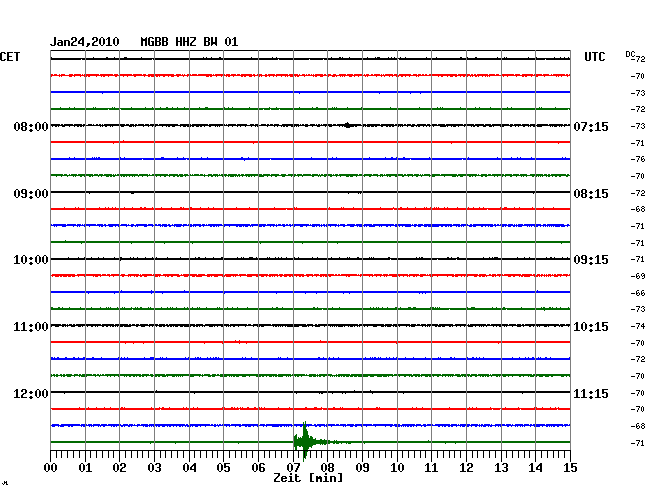The image size is (650, 494).
Task: Select the 09:00 CET row label
Action: 31,194
